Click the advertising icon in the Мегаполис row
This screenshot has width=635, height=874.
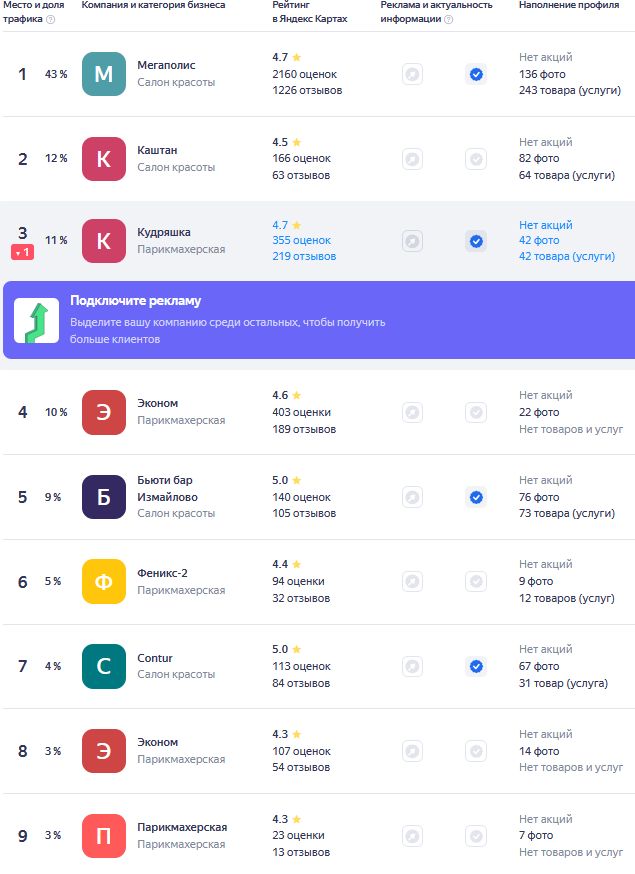tap(413, 74)
